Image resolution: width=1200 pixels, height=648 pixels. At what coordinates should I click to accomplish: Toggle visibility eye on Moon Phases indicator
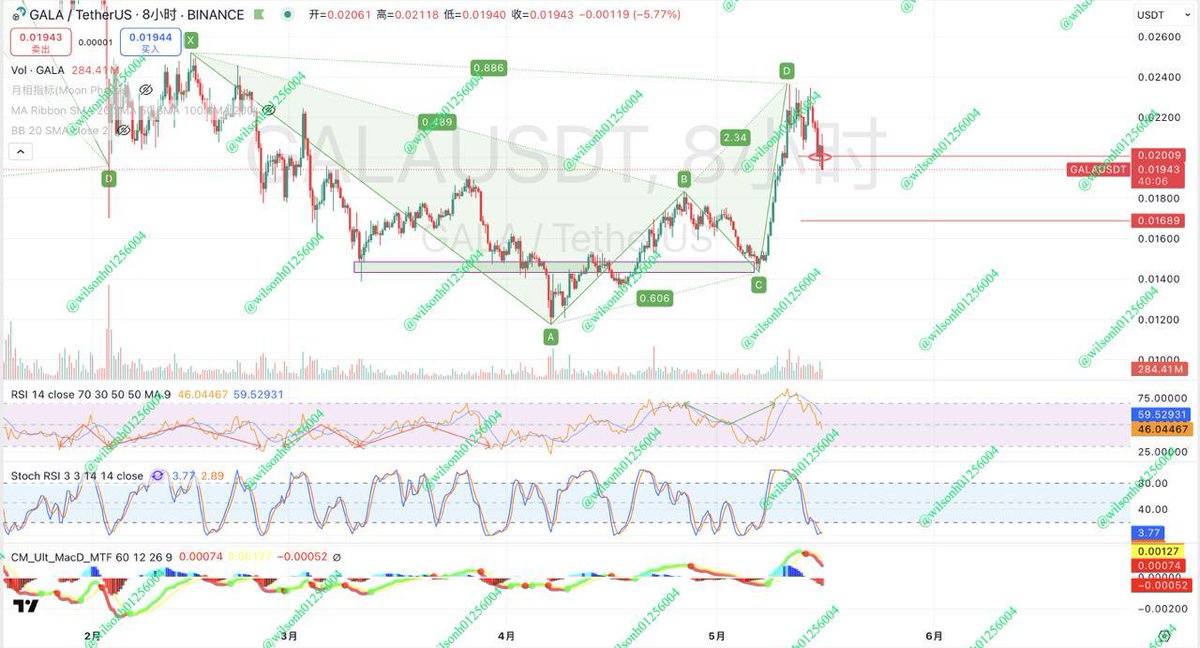pyautogui.click(x=145, y=90)
